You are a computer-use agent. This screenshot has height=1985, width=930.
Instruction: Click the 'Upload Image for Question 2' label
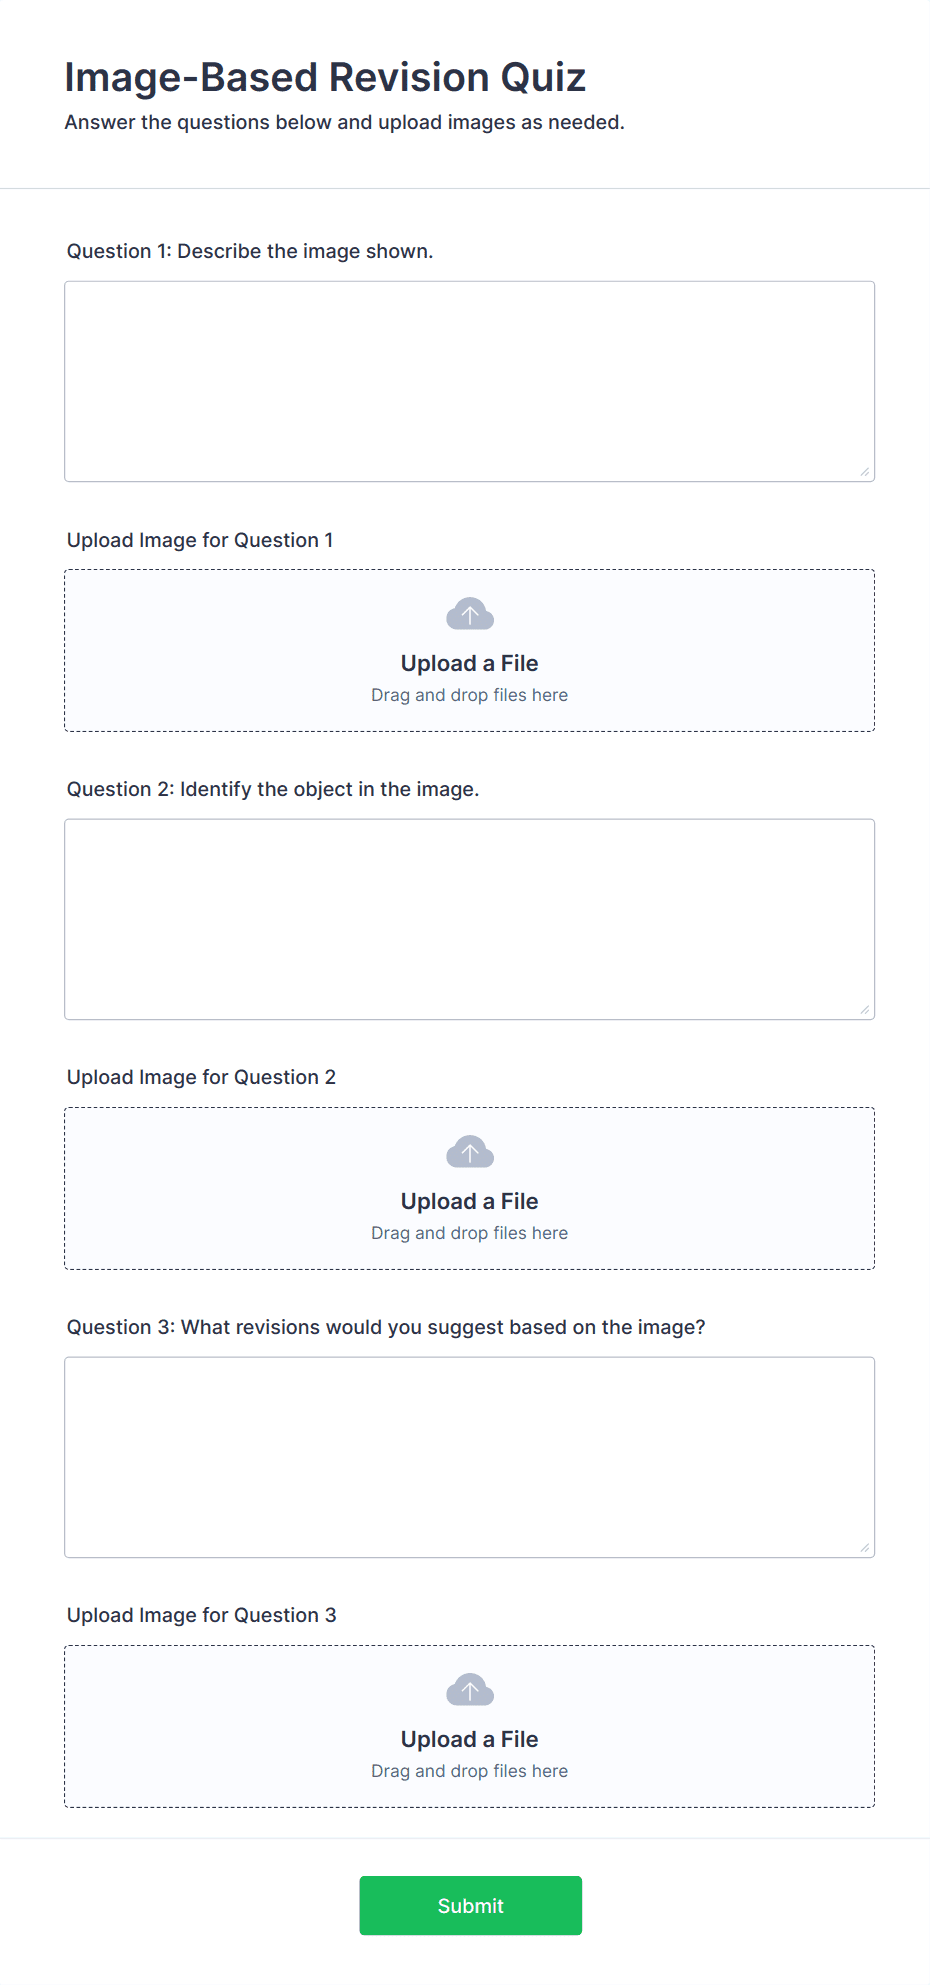pyautogui.click(x=201, y=1077)
